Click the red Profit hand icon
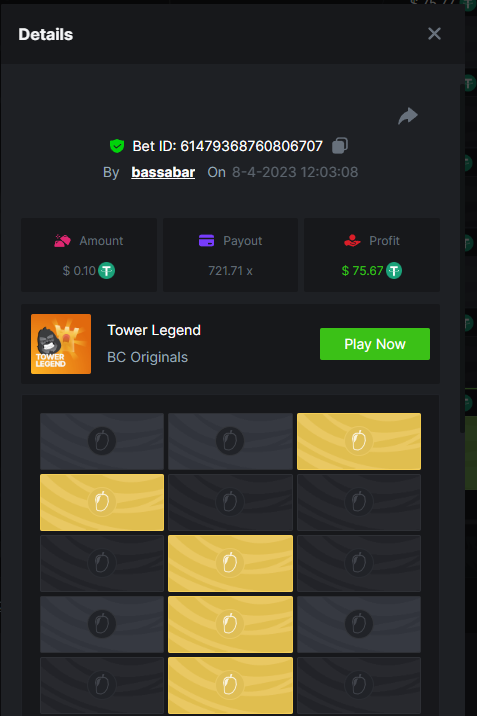477x716 pixels. click(x=352, y=240)
